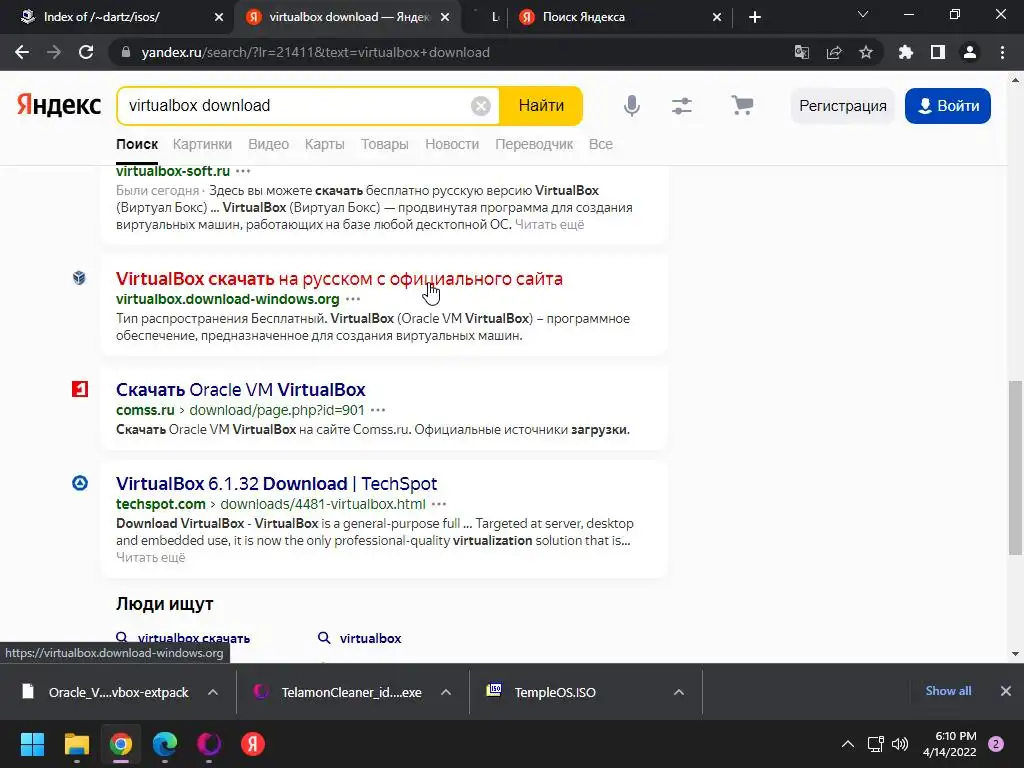Select the Картинки search category
The height and width of the screenshot is (768, 1024).
[202, 144]
